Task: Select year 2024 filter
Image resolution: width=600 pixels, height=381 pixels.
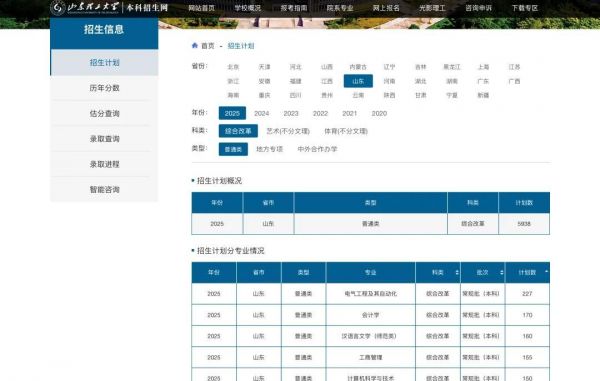Action: 262,113
